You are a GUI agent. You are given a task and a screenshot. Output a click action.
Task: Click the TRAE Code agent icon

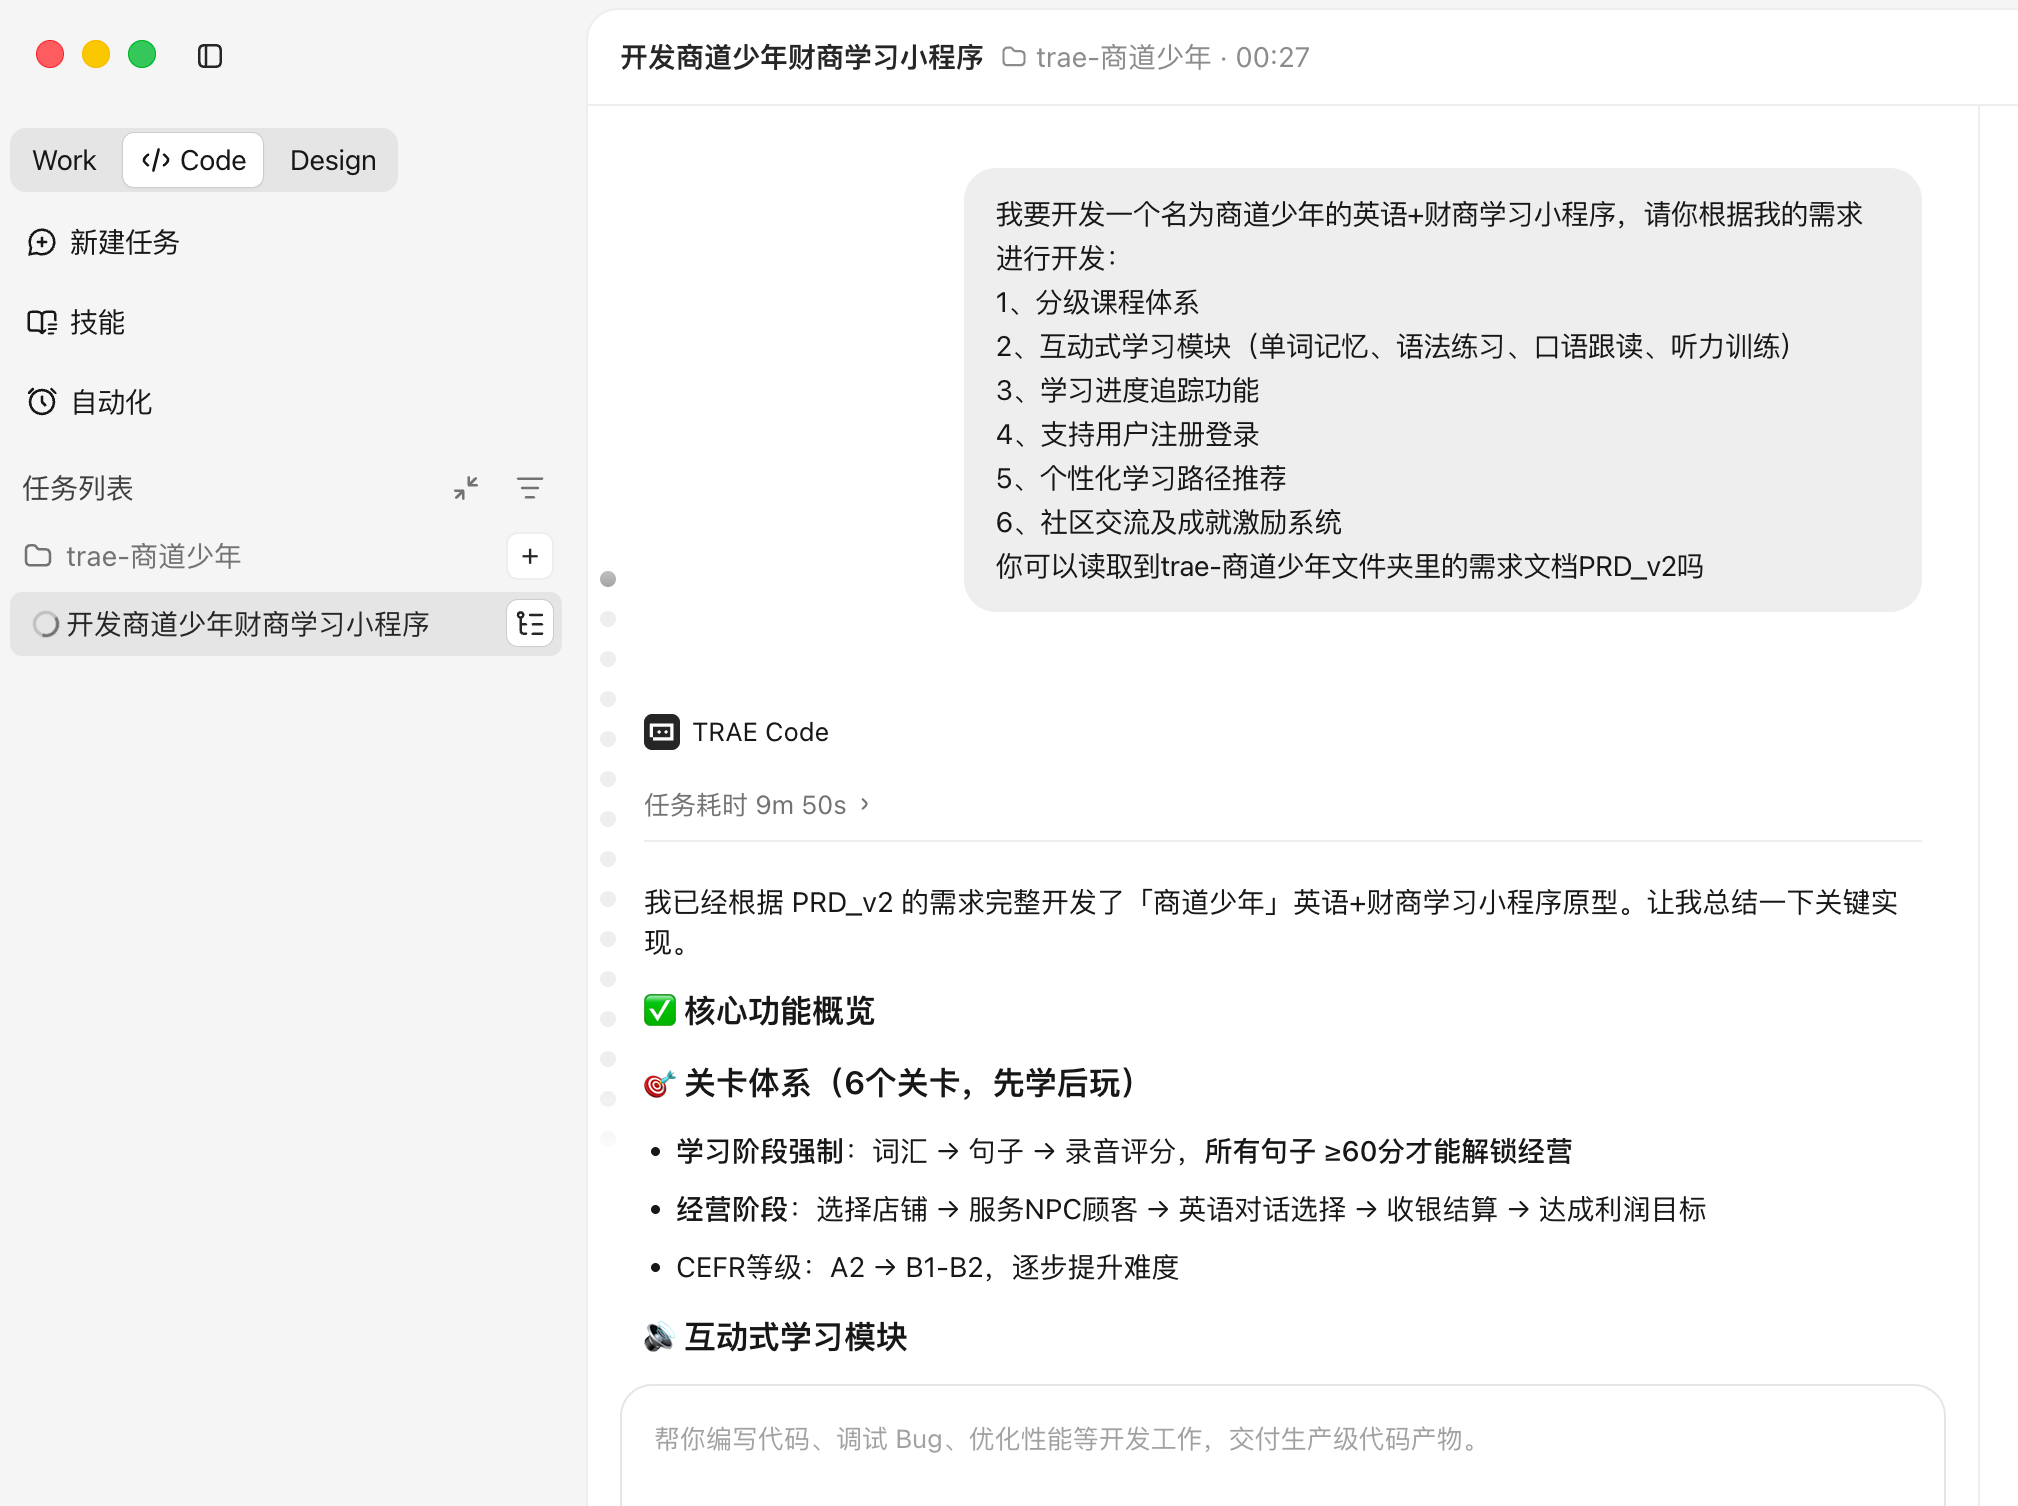pyautogui.click(x=662, y=732)
